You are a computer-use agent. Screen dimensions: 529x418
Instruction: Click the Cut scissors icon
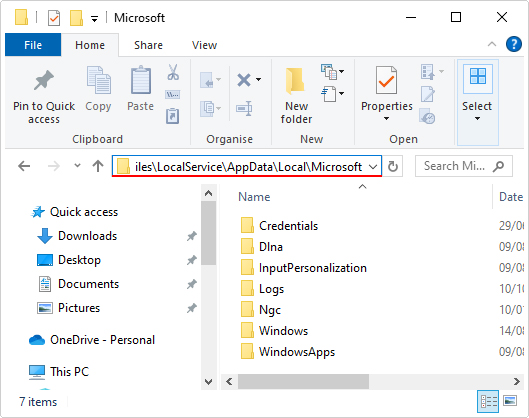(173, 72)
